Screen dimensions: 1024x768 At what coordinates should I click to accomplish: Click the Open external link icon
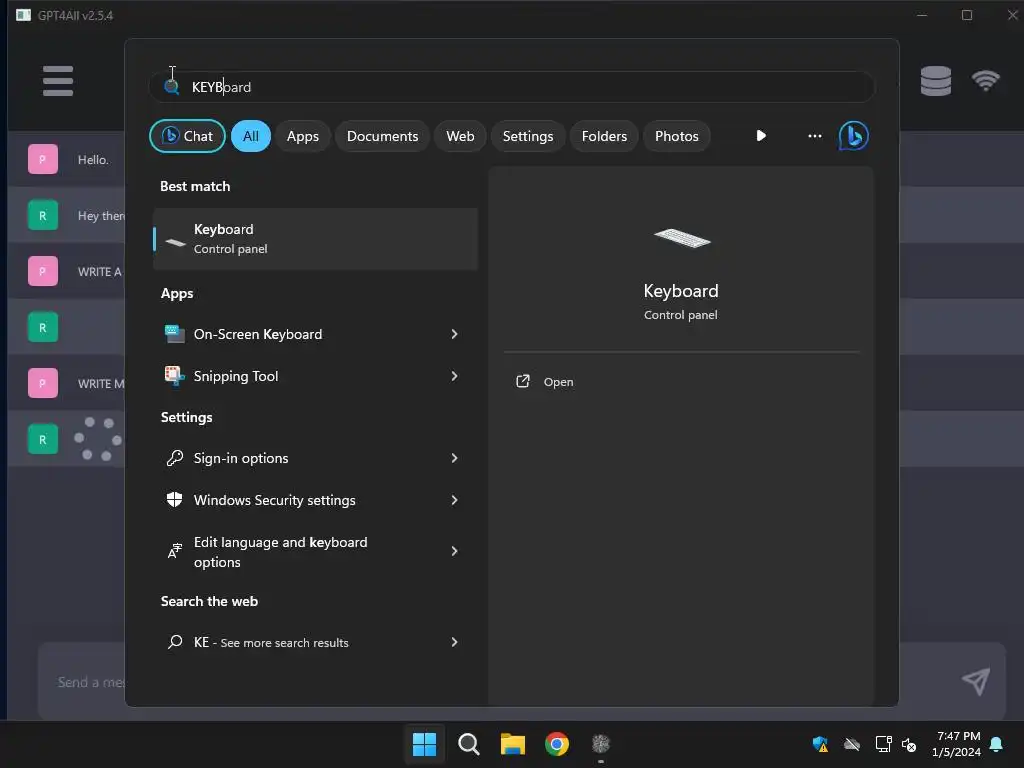pos(522,381)
